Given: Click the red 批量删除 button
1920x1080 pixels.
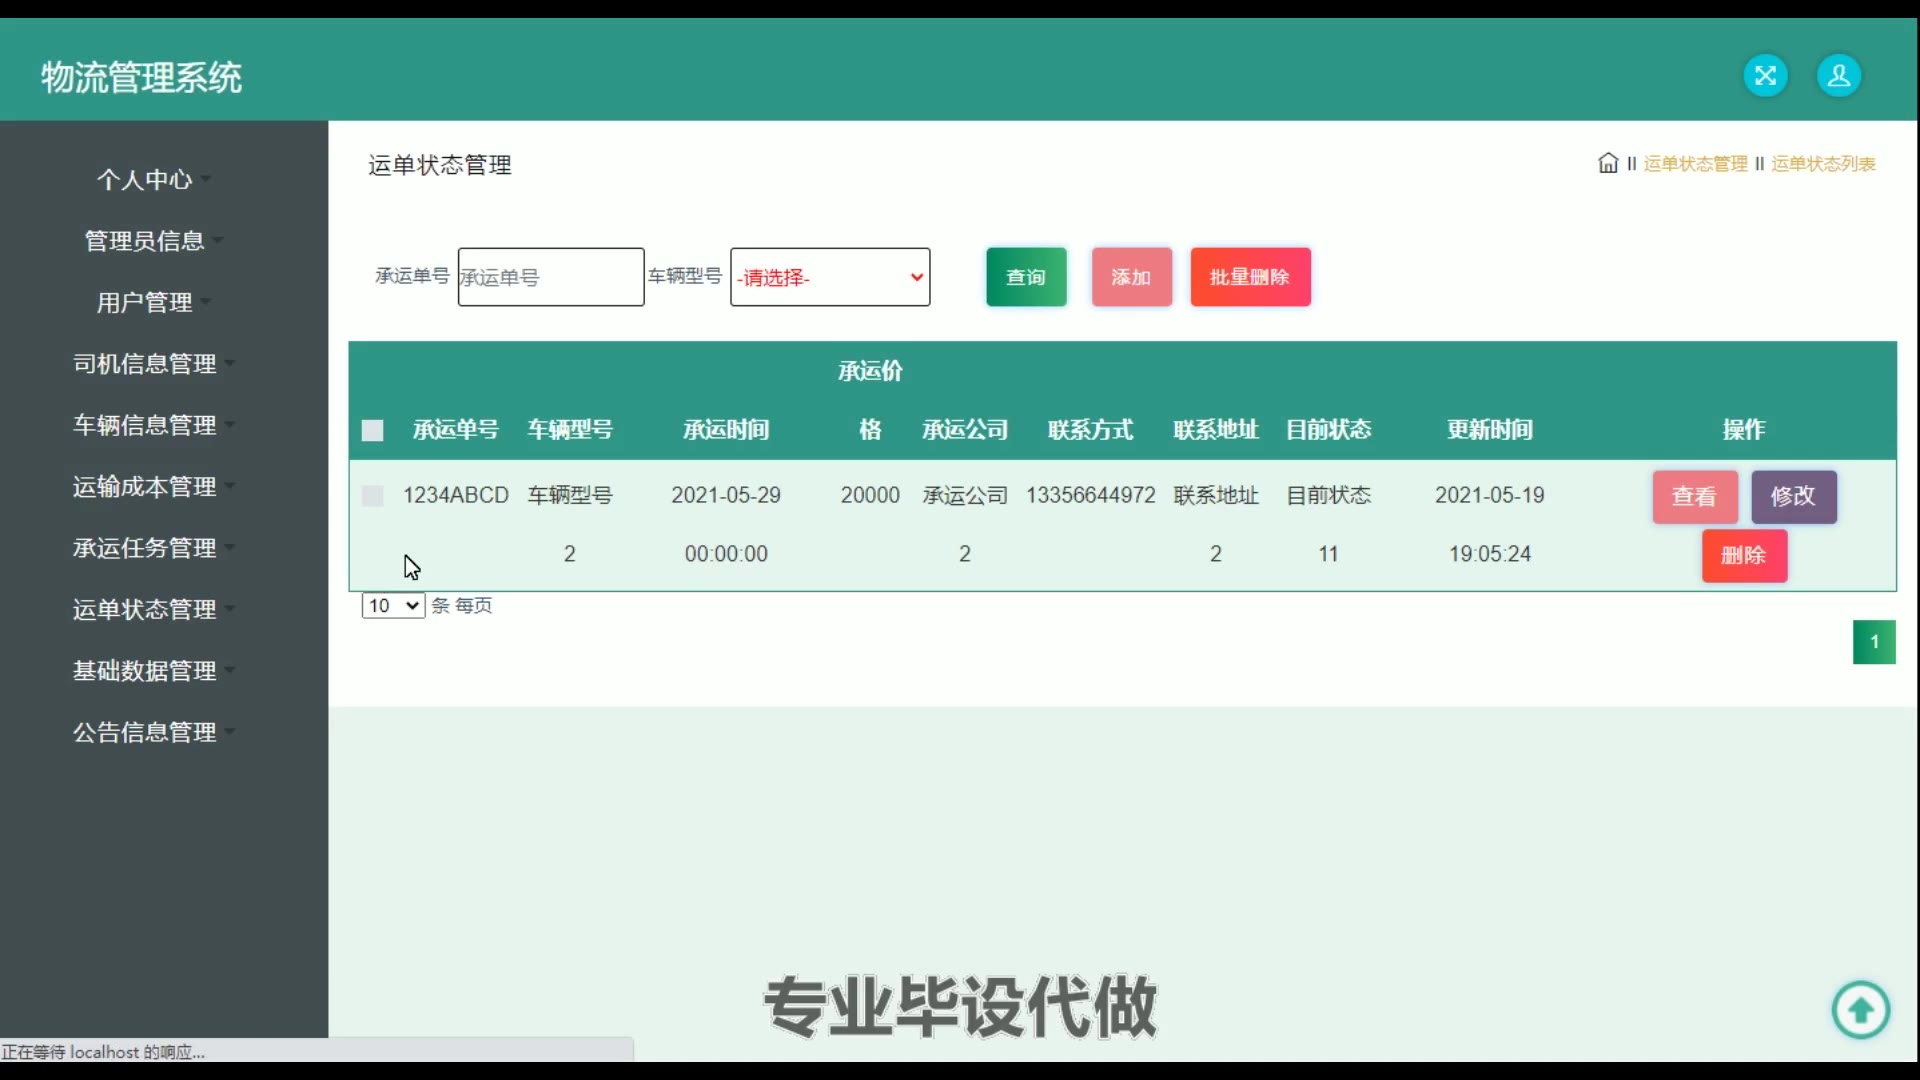Looking at the screenshot, I should coord(1250,277).
